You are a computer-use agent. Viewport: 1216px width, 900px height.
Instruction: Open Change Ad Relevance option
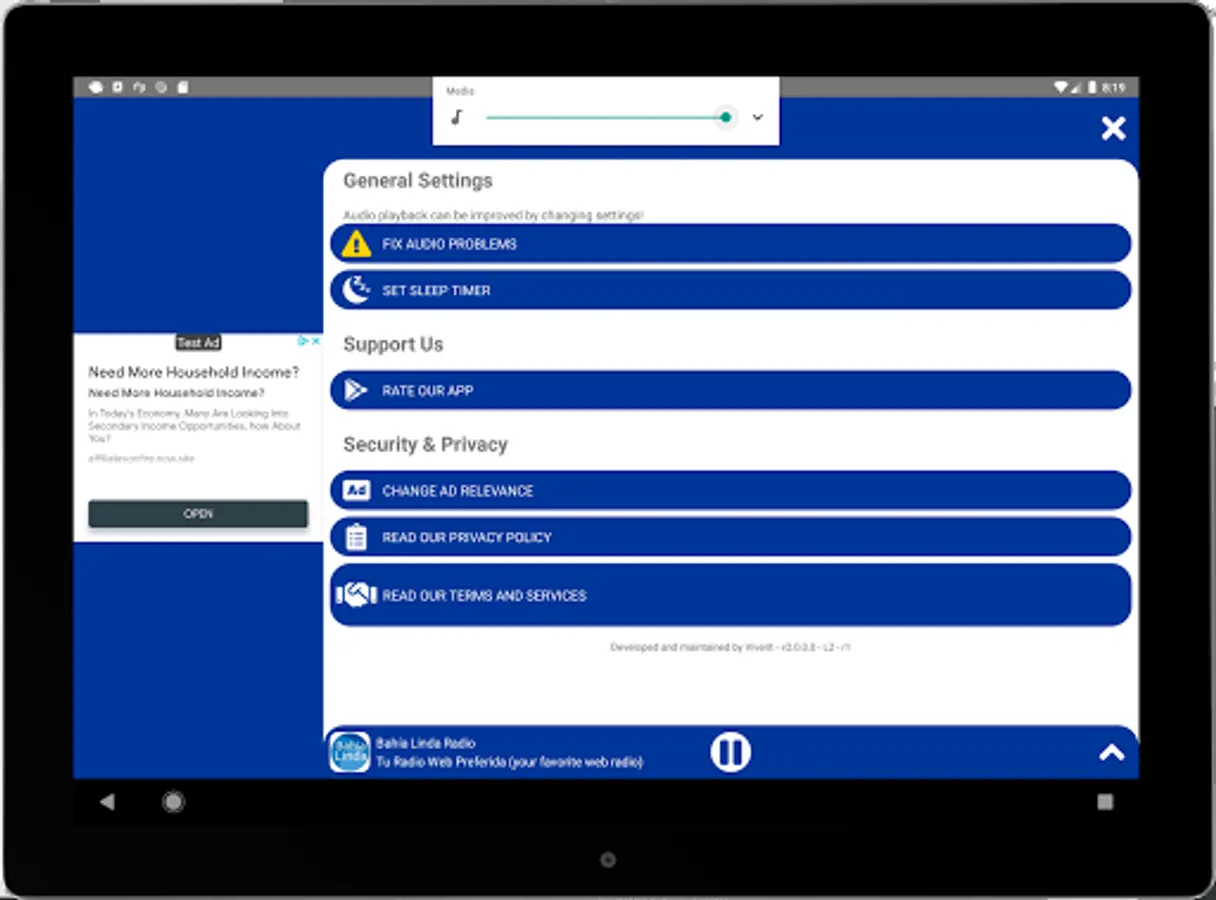pos(730,491)
